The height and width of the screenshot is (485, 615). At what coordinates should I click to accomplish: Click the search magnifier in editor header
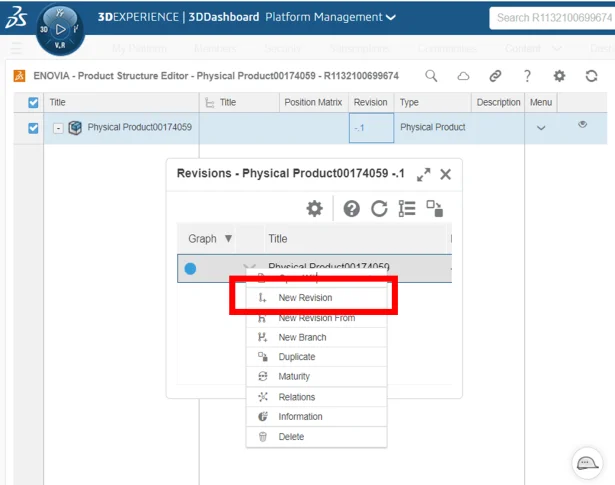tap(431, 76)
